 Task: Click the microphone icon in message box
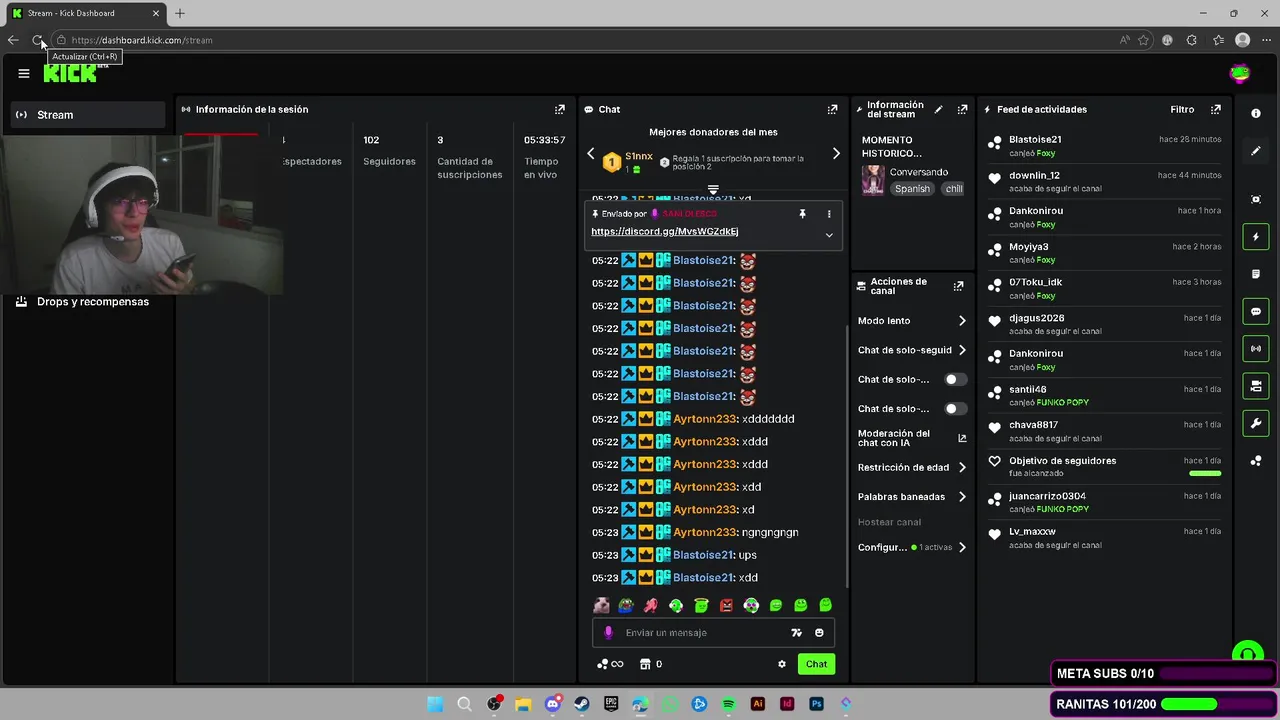point(608,633)
